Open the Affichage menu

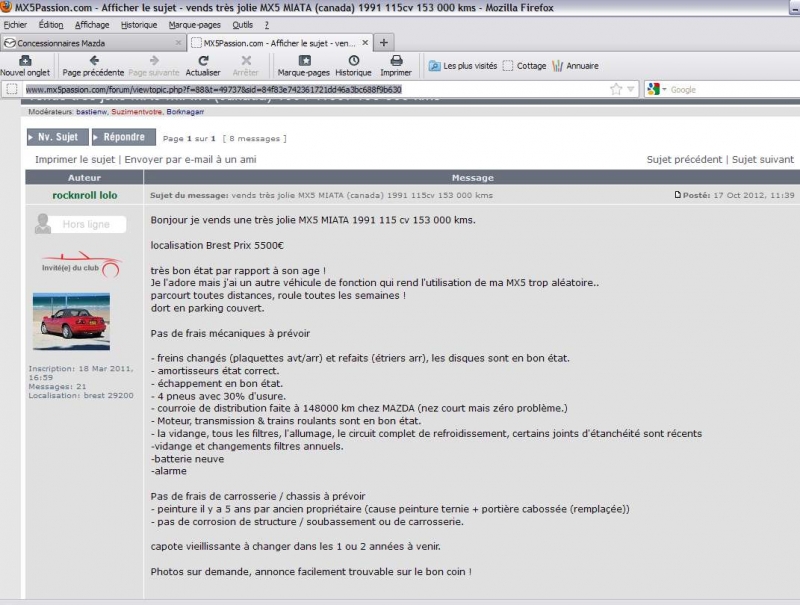click(92, 24)
